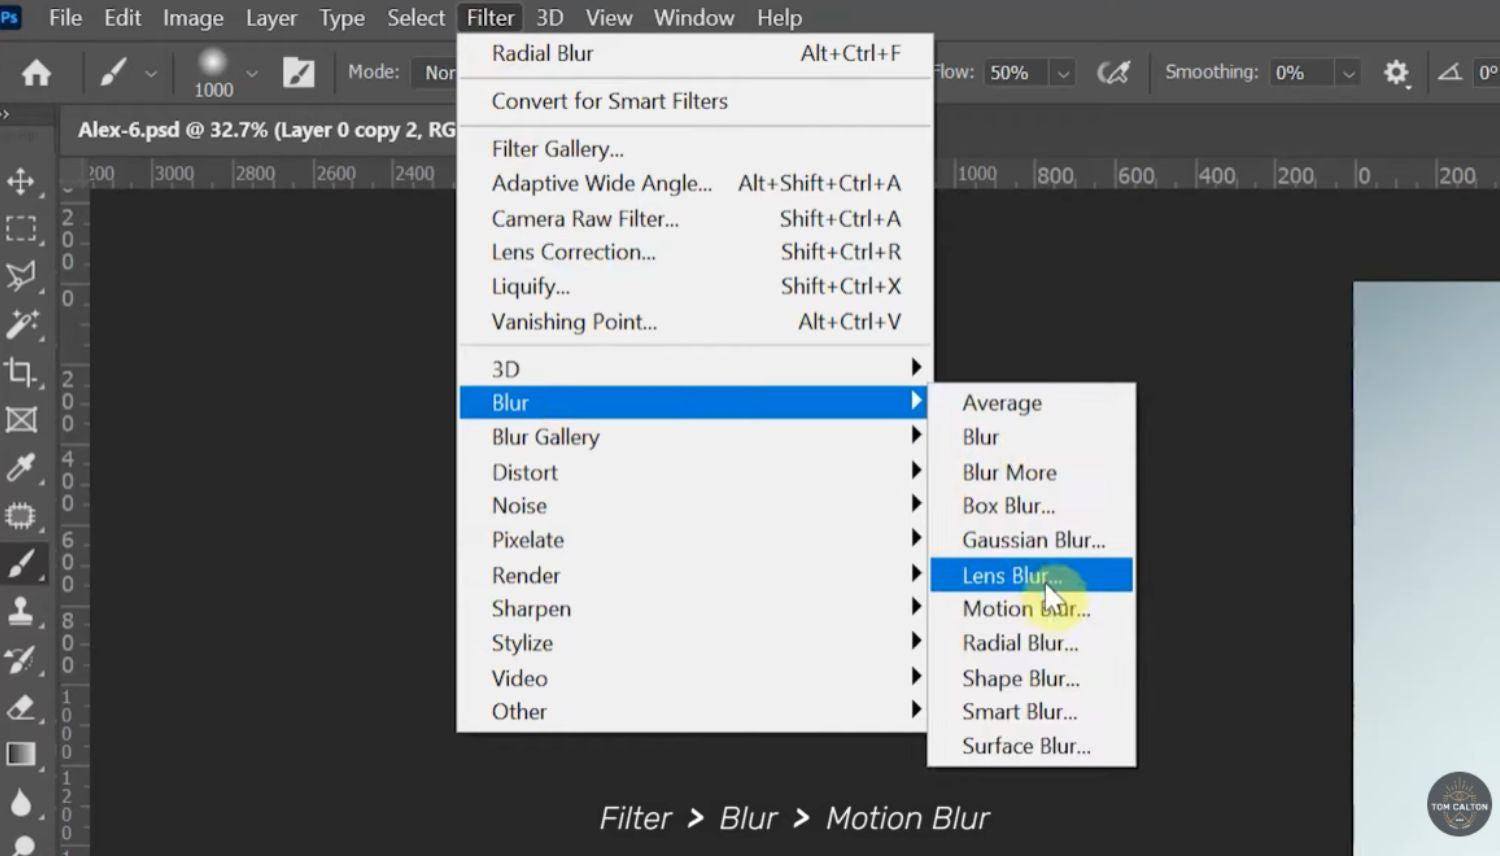Expand the Pixelate submenu
Screen dimensions: 1500x856
click(694, 540)
